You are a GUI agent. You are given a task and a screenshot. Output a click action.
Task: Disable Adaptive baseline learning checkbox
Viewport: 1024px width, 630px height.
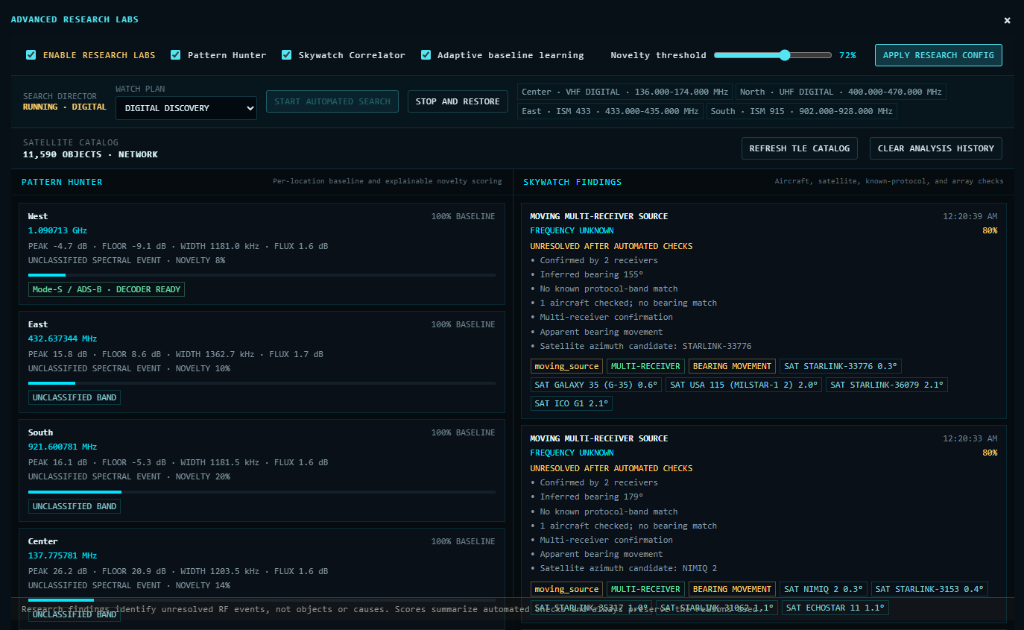[426, 55]
